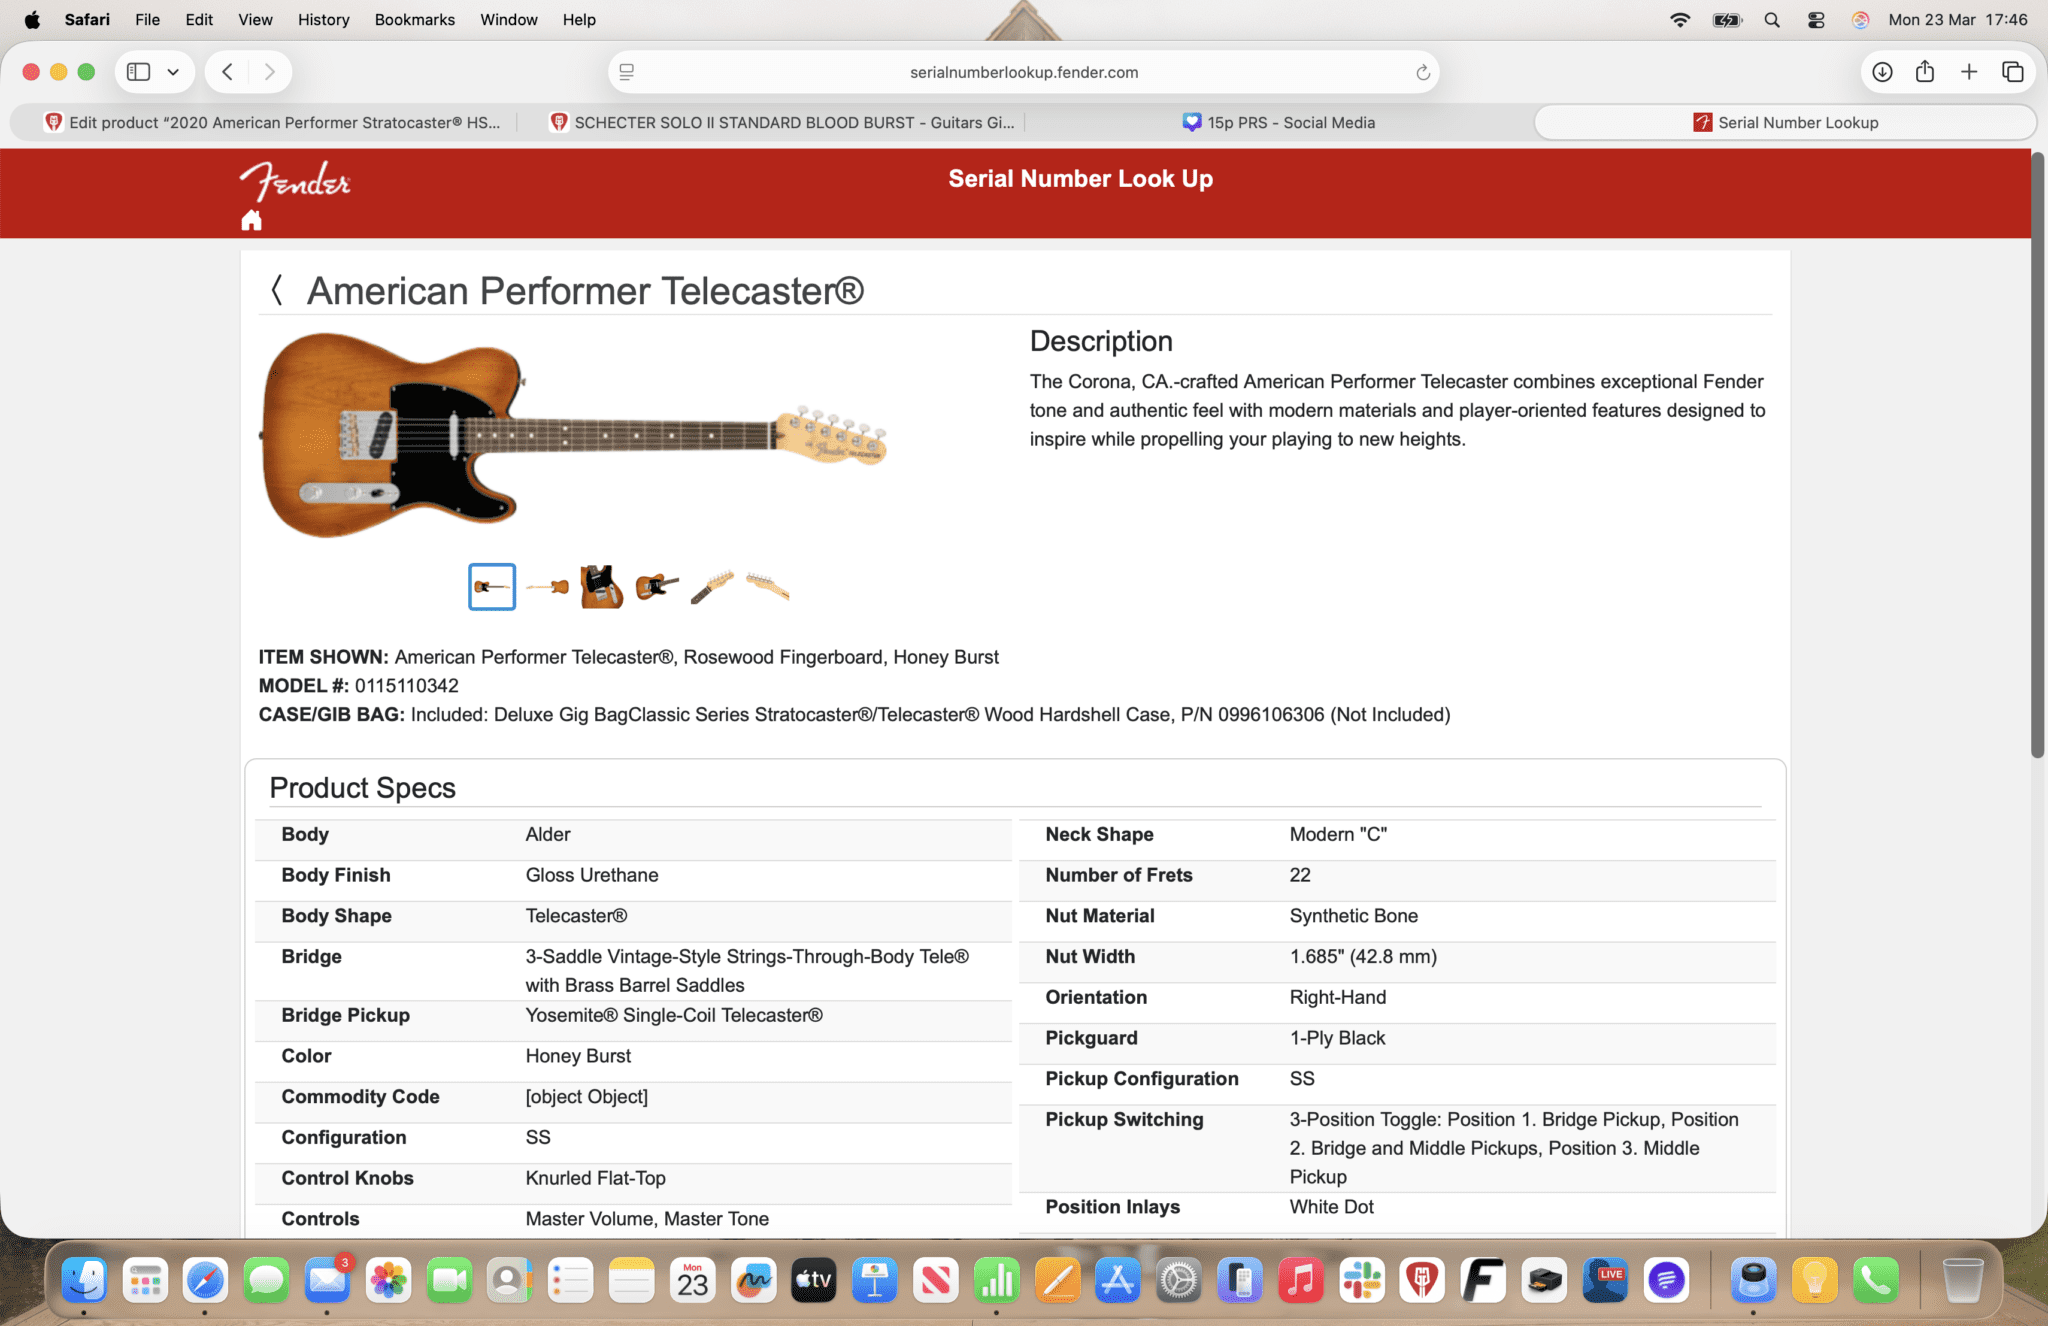Show Safari downloads

pos(1882,72)
